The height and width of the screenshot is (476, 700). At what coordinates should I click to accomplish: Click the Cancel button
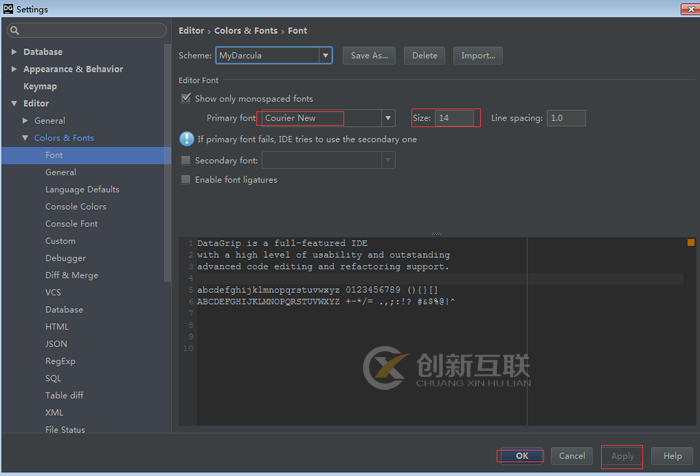pos(572,455)
